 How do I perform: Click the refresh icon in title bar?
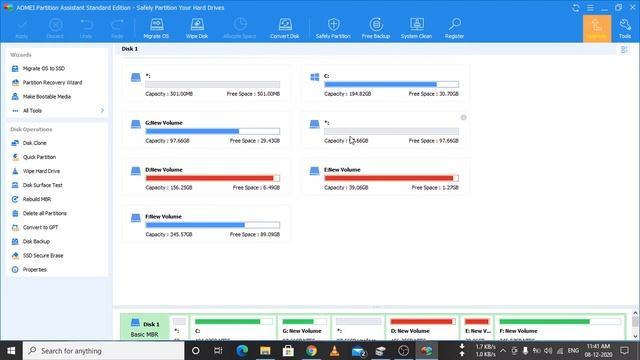[576, 8]
